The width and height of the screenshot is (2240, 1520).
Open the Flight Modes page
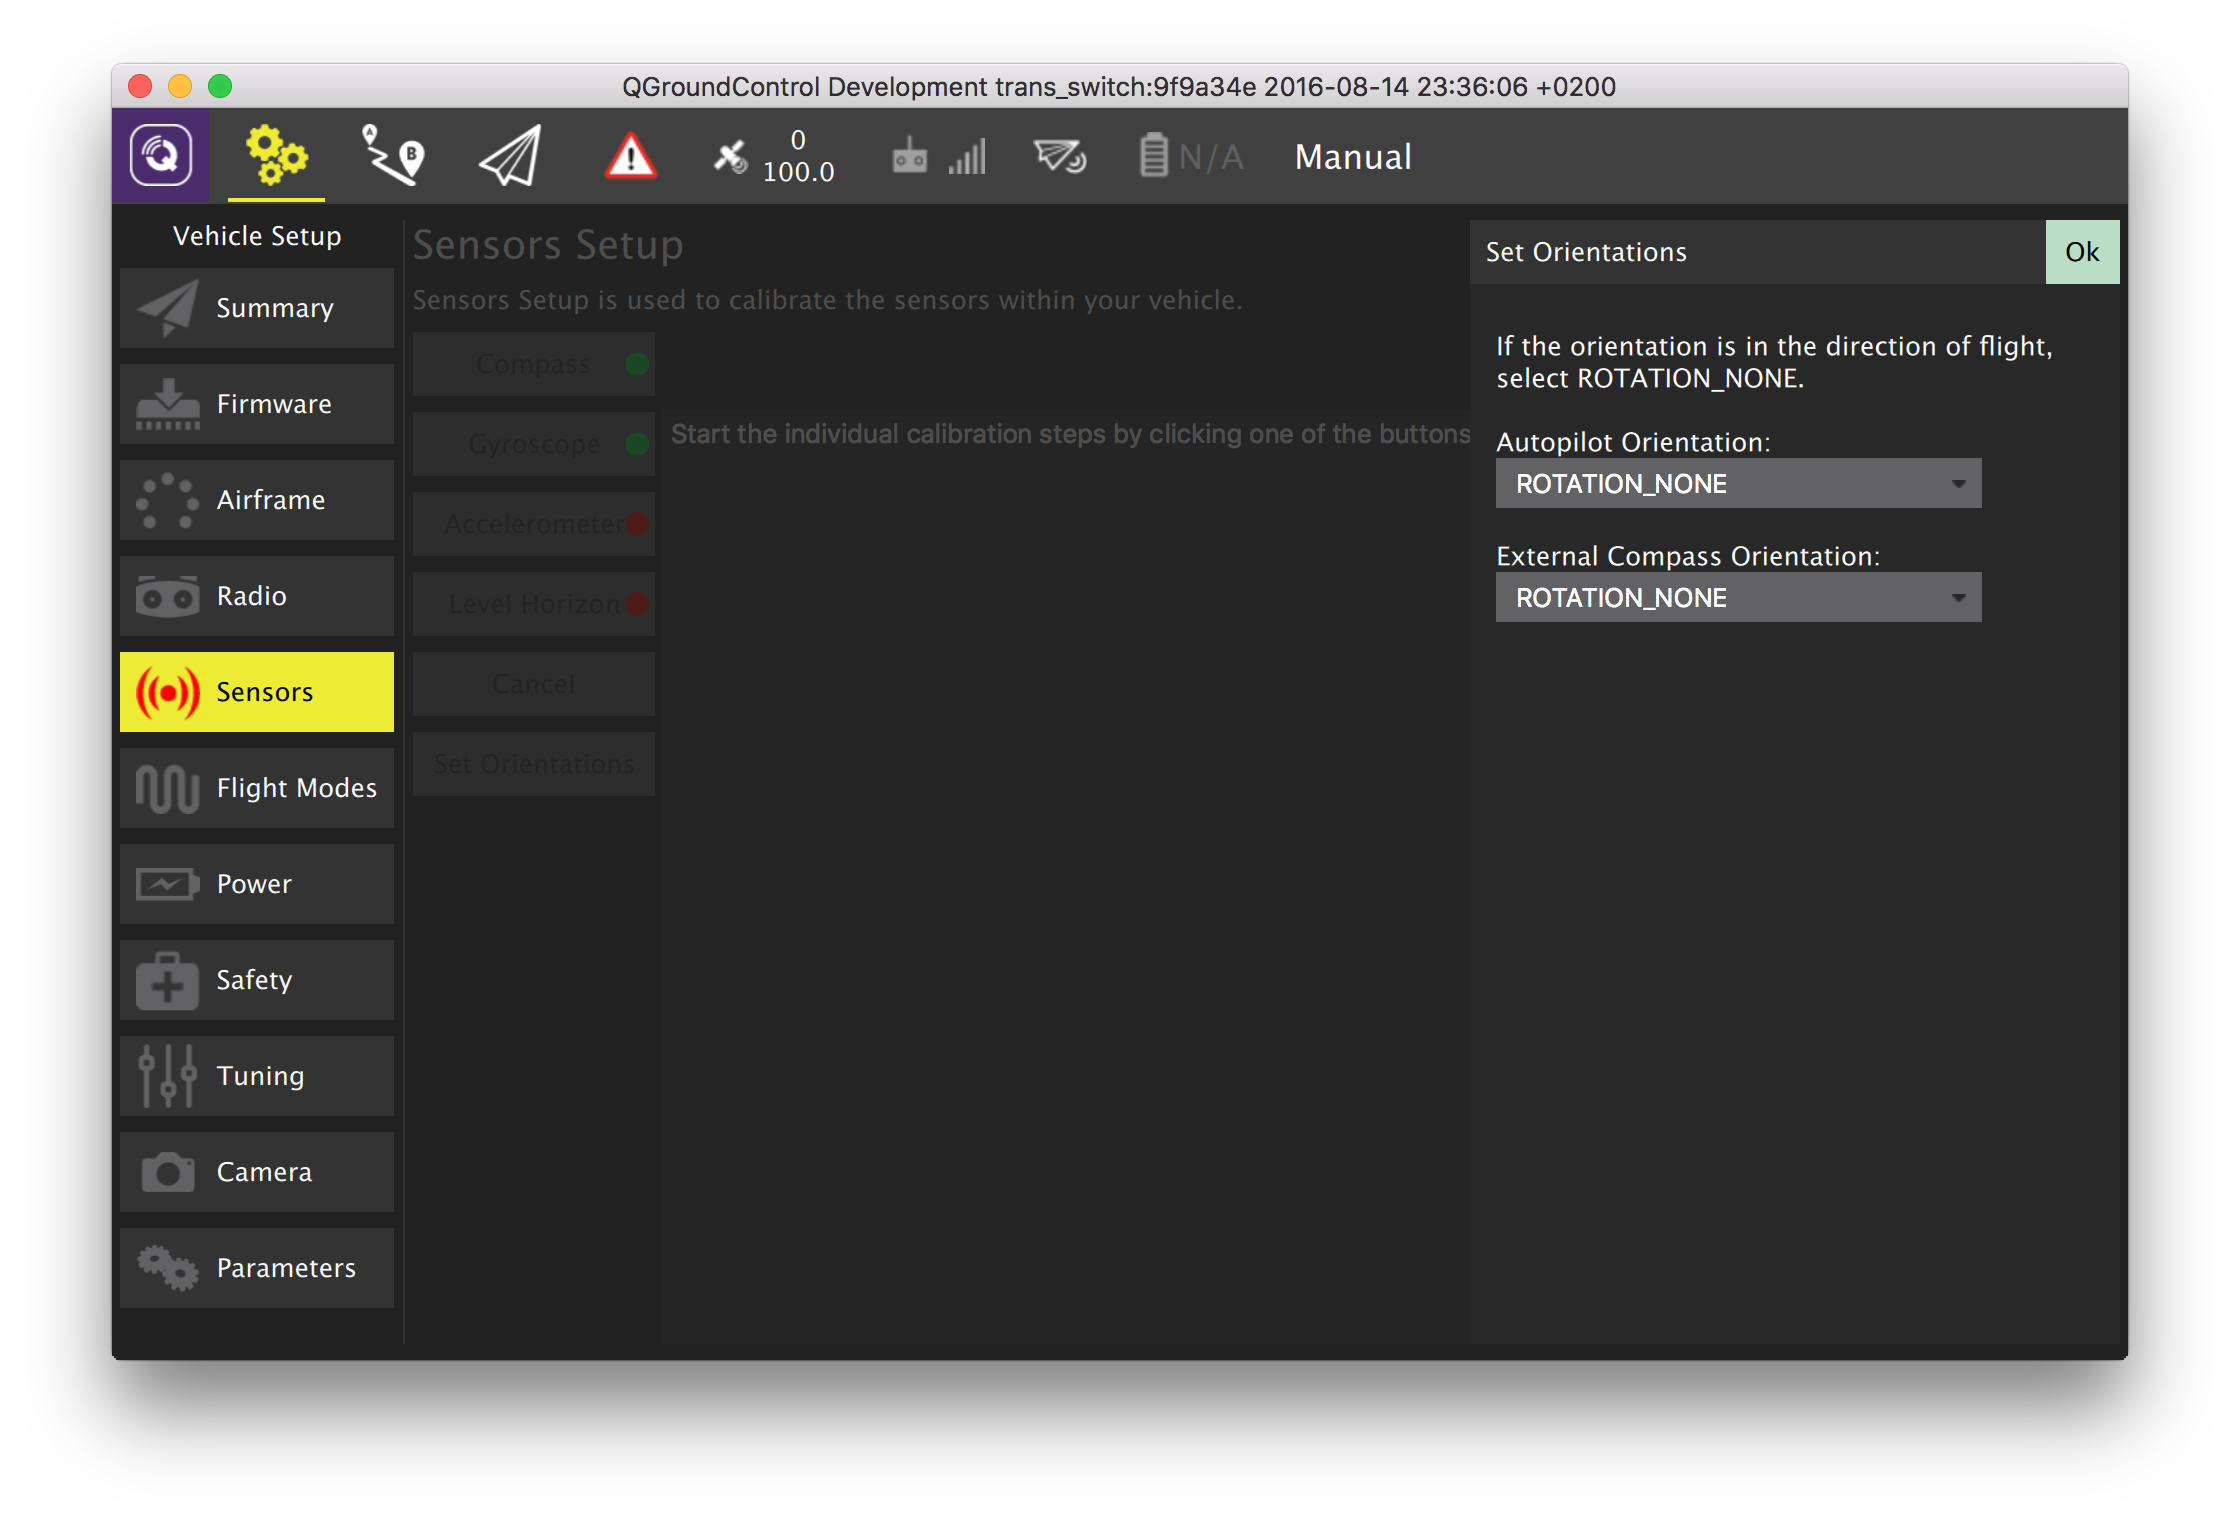[x=257, y=788]
